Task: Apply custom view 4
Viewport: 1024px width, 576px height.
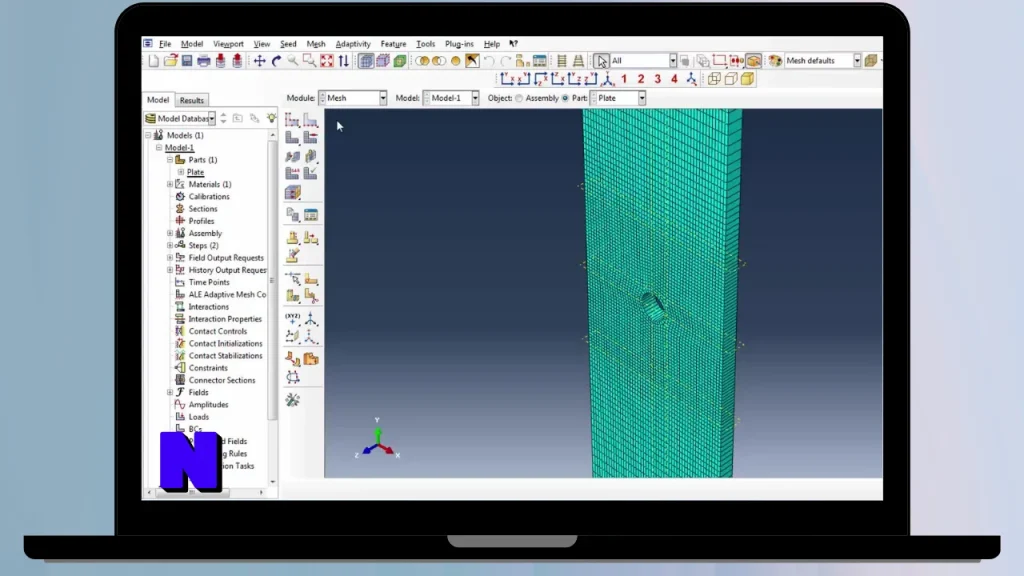Action: pyautogui.click(x=674, y=79)
